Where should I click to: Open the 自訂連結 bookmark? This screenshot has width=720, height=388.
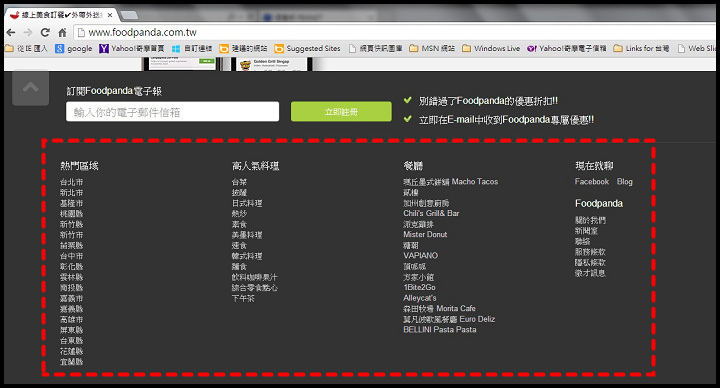[192, 48]
